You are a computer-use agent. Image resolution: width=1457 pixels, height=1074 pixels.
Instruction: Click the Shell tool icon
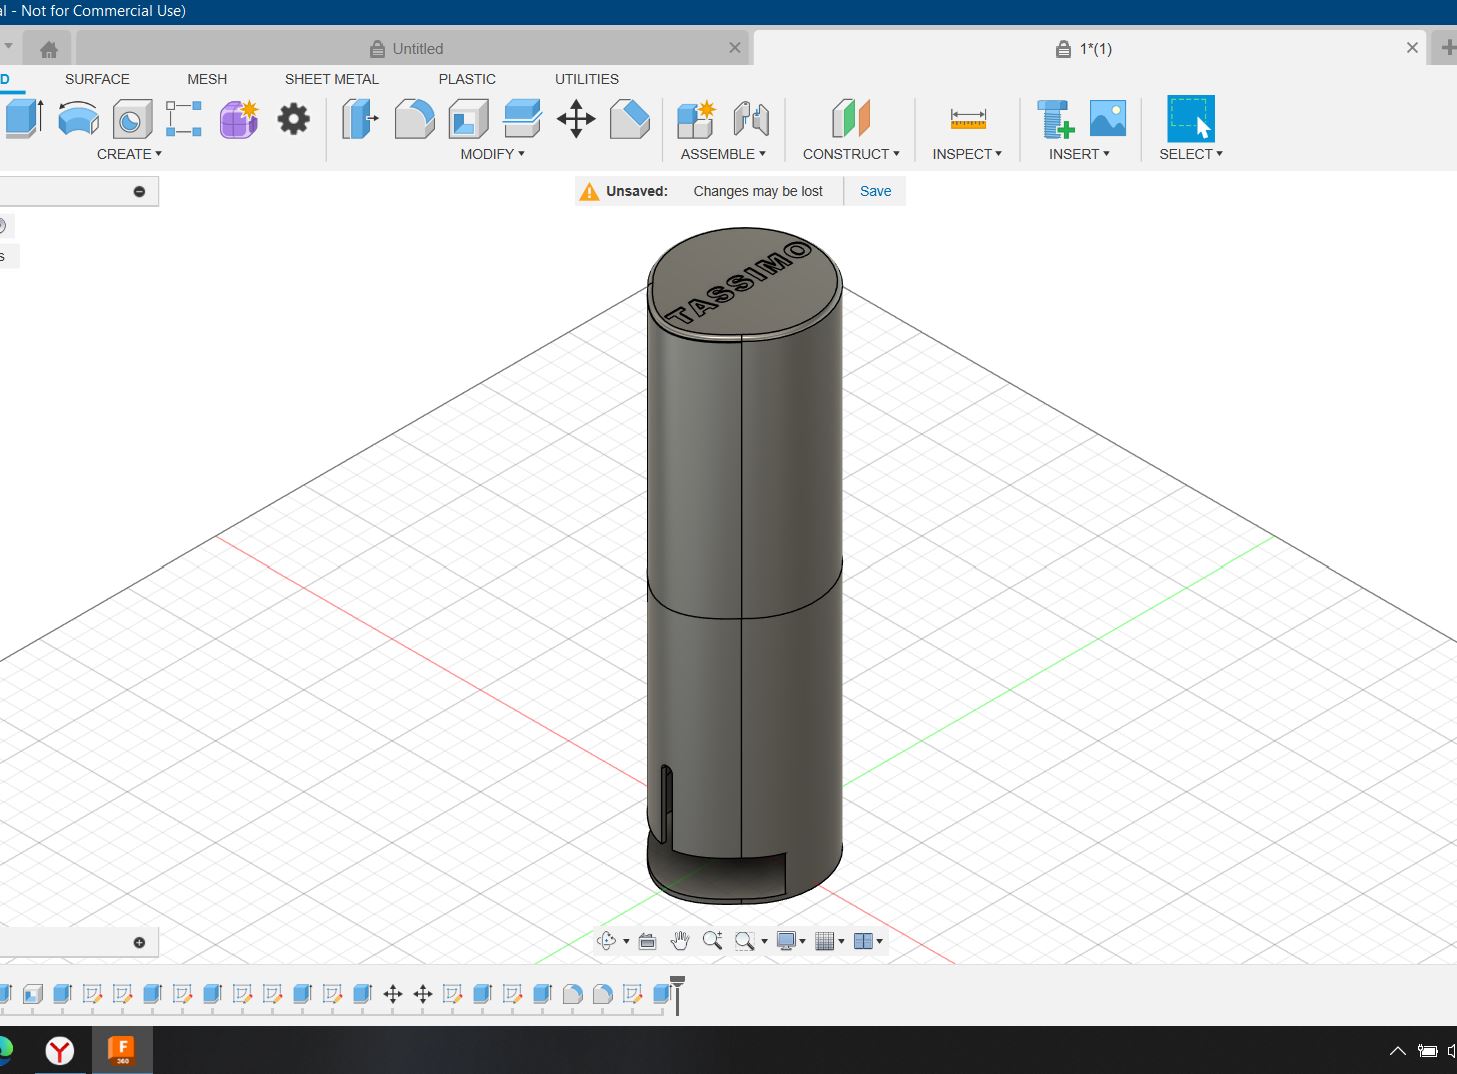coord(468,119)
